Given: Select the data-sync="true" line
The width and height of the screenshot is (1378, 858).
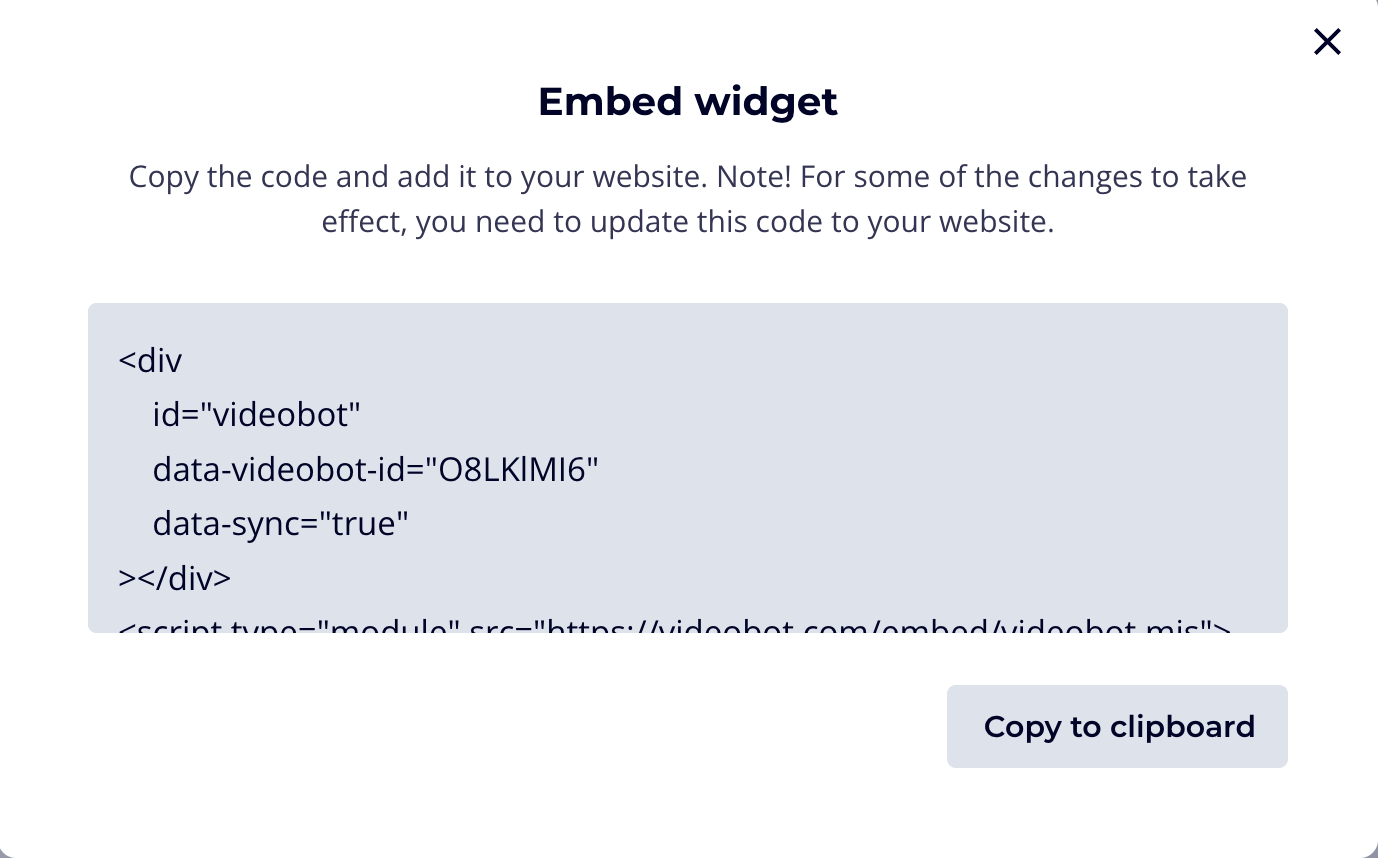Looking at the screenshot, I should (x=280, y=522).
